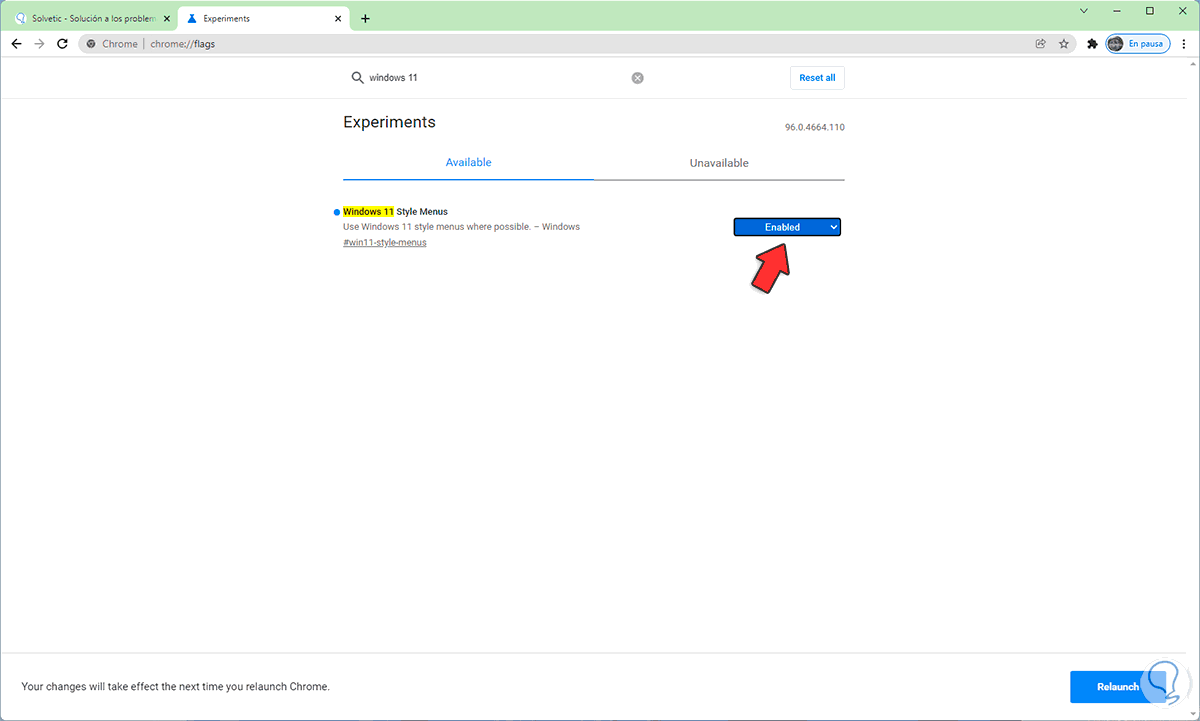Viewport: 1200px width, 721px height.
Task: Bookmark this page with the star icon
Action: pyautogui.click(x=1064, y=44)
